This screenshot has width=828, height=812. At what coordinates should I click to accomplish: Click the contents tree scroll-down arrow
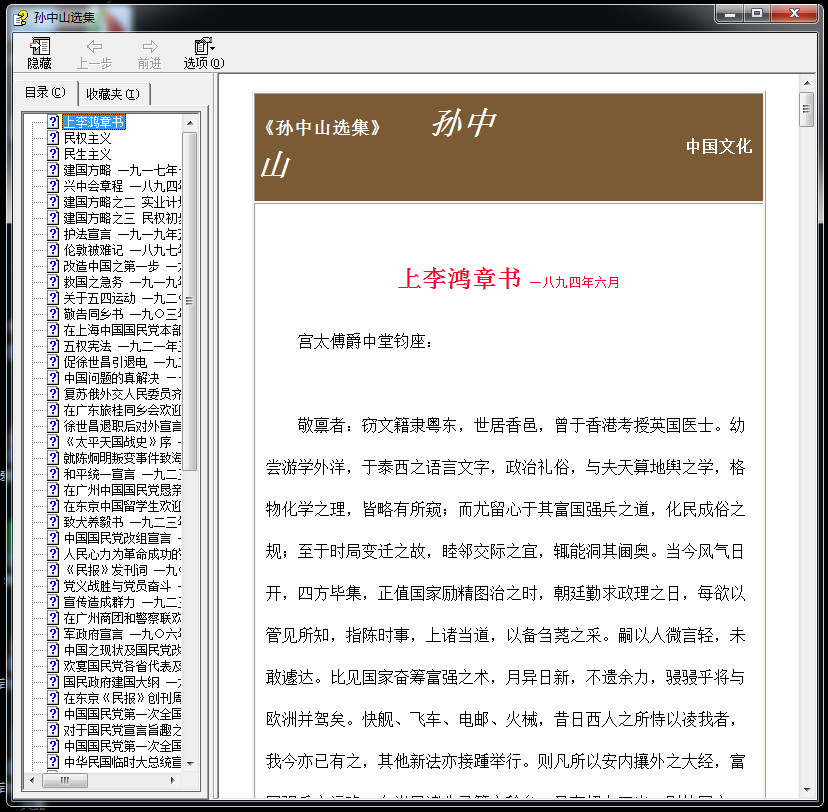190,763
